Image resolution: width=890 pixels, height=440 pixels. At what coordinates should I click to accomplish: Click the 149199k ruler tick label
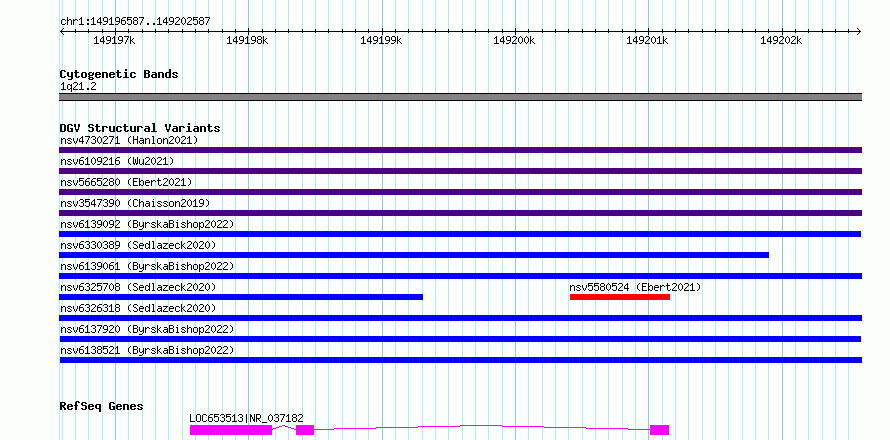pos(381,40)
